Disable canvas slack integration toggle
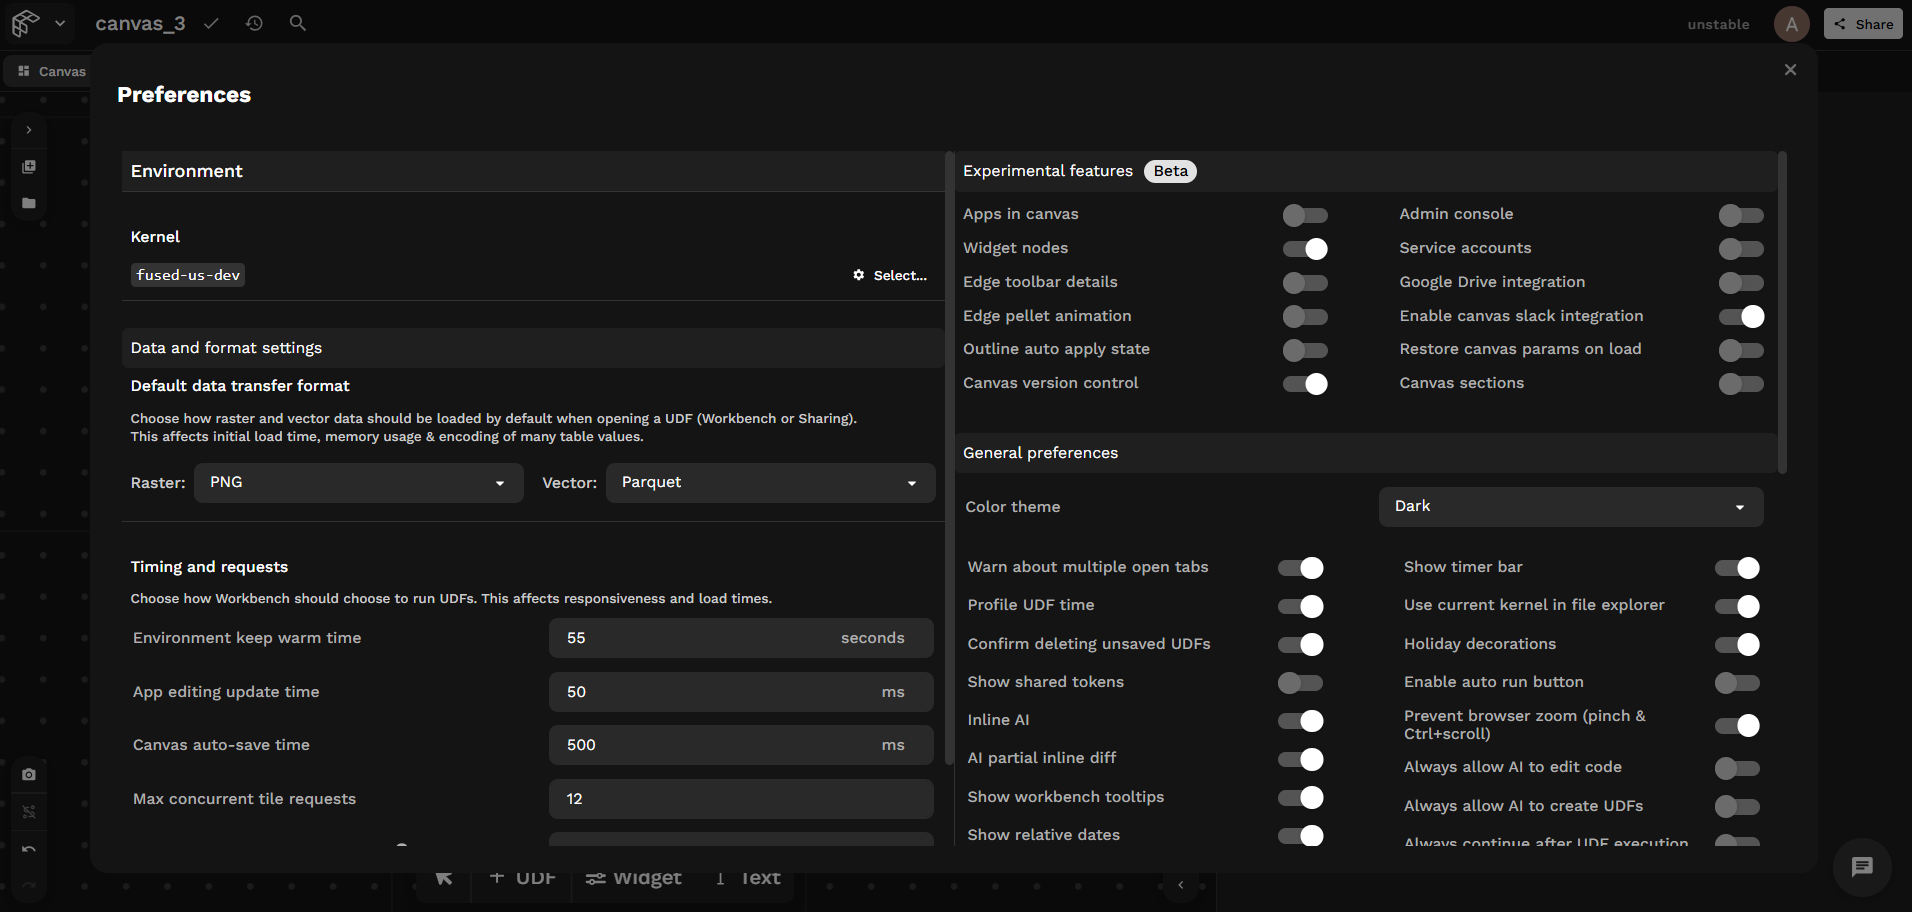This screenshot has height=912, width=1912. (x=1741, y=317)
